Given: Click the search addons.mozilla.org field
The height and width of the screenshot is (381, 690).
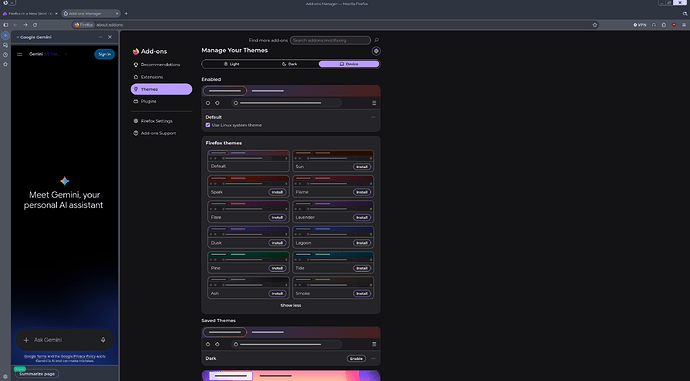Looking at the screenshot, I should point(330,40).
